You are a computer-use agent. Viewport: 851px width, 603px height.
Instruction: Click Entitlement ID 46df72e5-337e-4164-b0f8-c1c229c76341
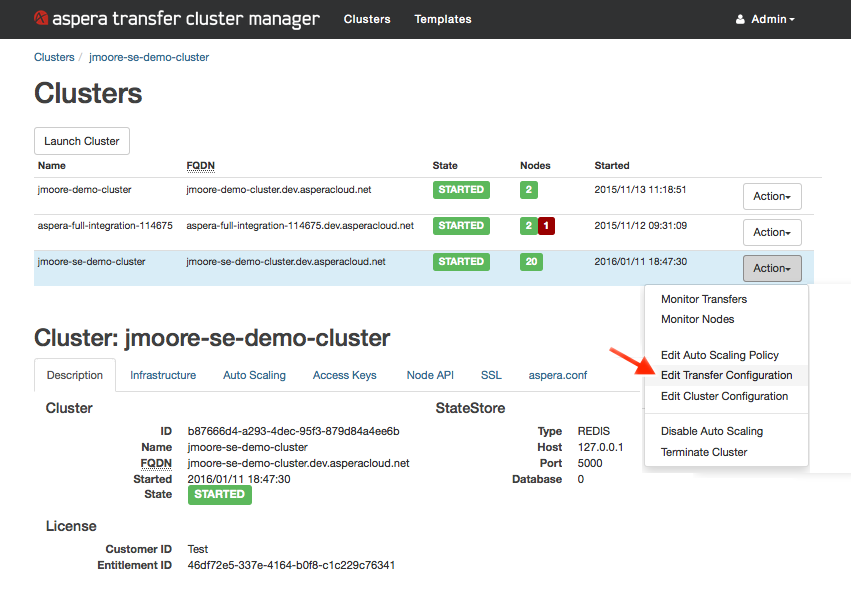pos(291,565)
